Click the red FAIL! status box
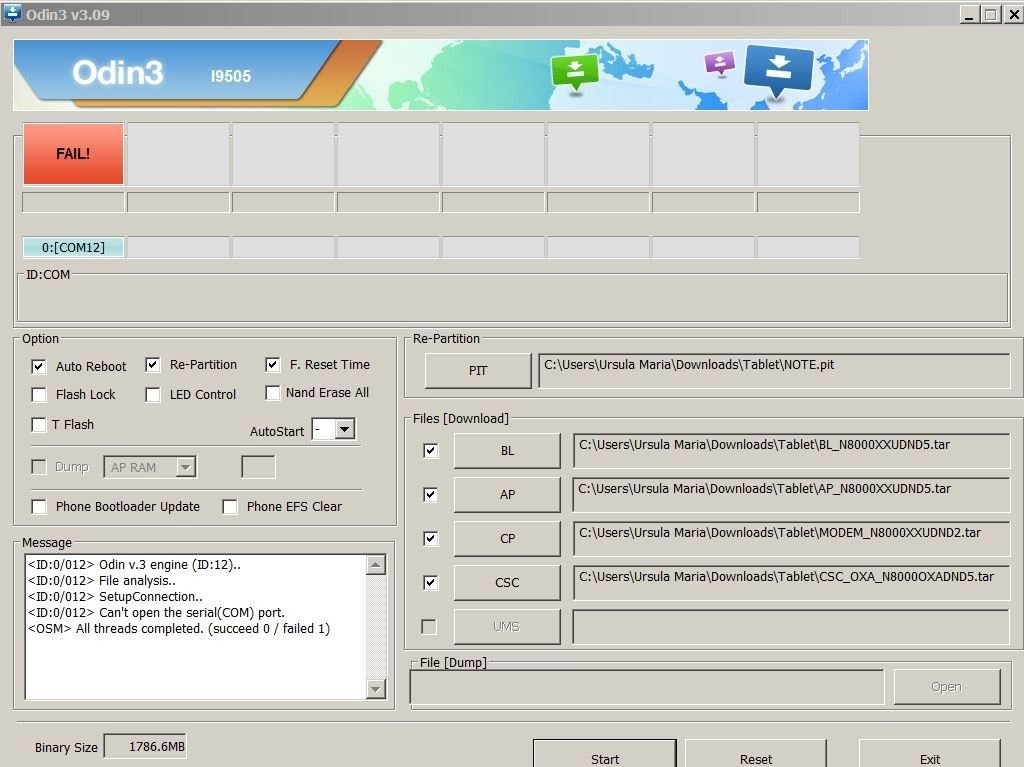 point(73,154)
